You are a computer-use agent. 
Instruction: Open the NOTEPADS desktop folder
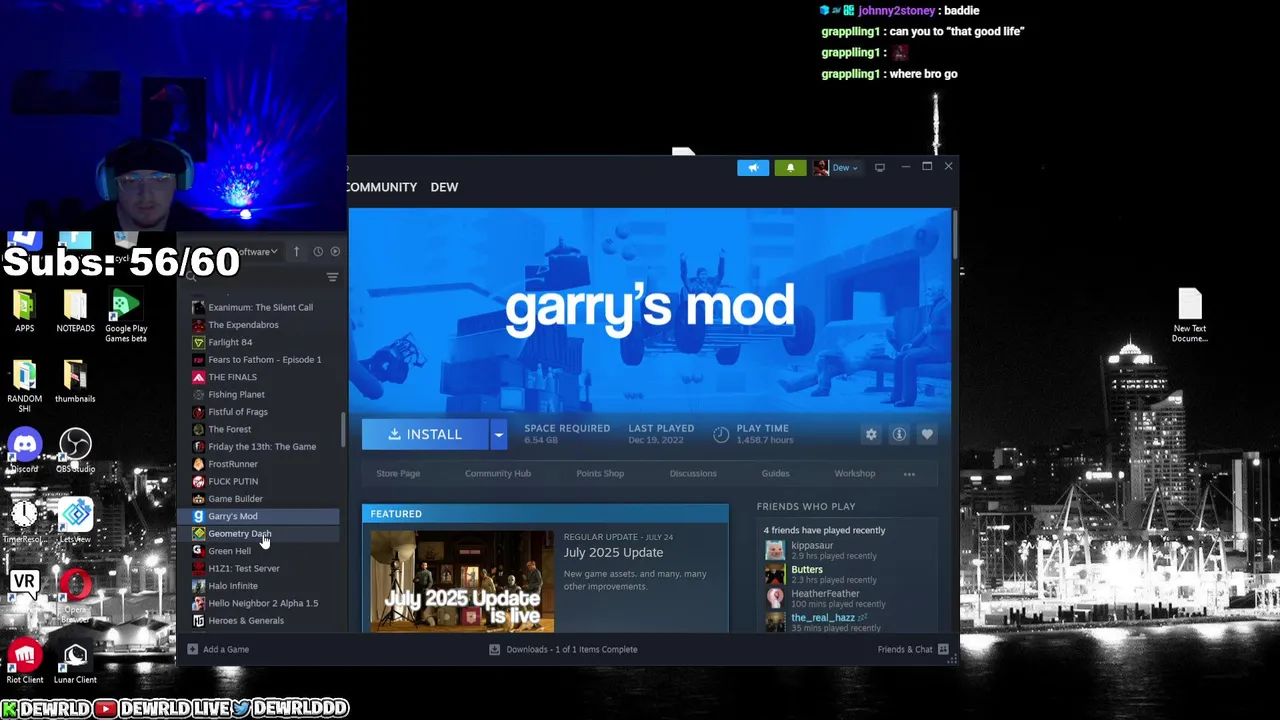pyautogui.click(x=75, y=311)
